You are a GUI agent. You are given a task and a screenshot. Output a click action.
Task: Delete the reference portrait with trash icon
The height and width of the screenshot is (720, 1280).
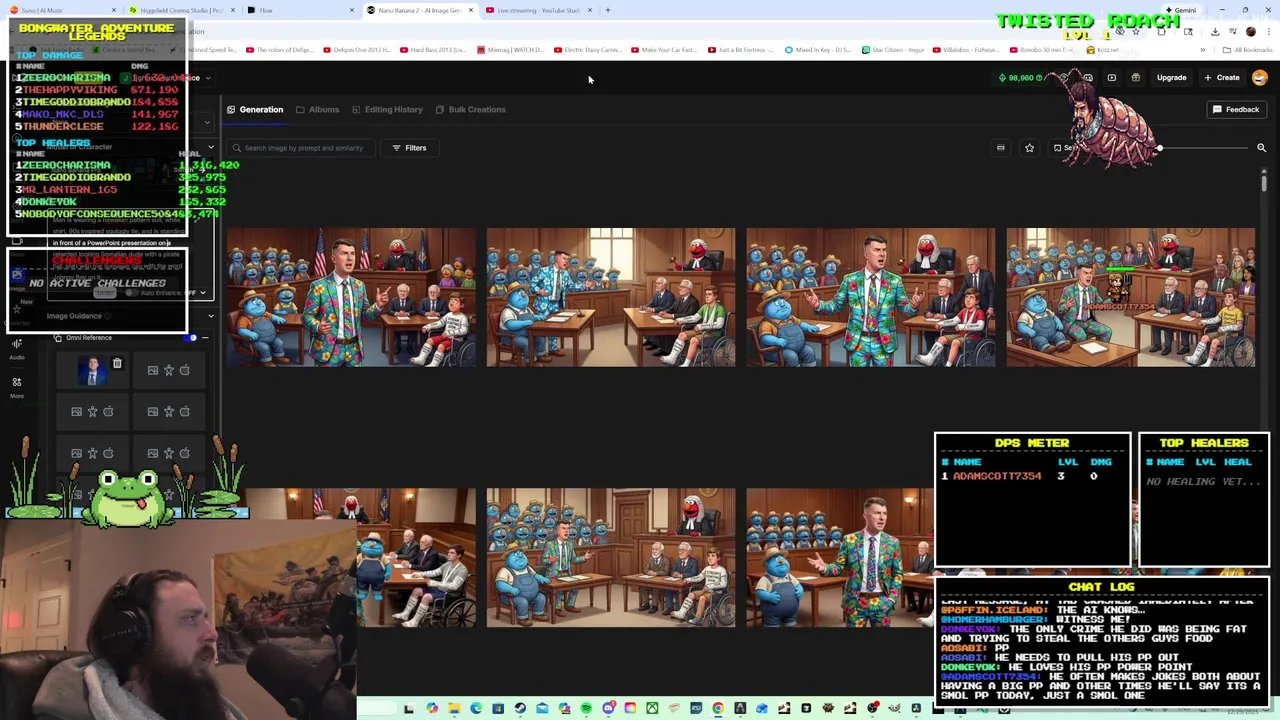pyautogui.click(x=117, y=364)
